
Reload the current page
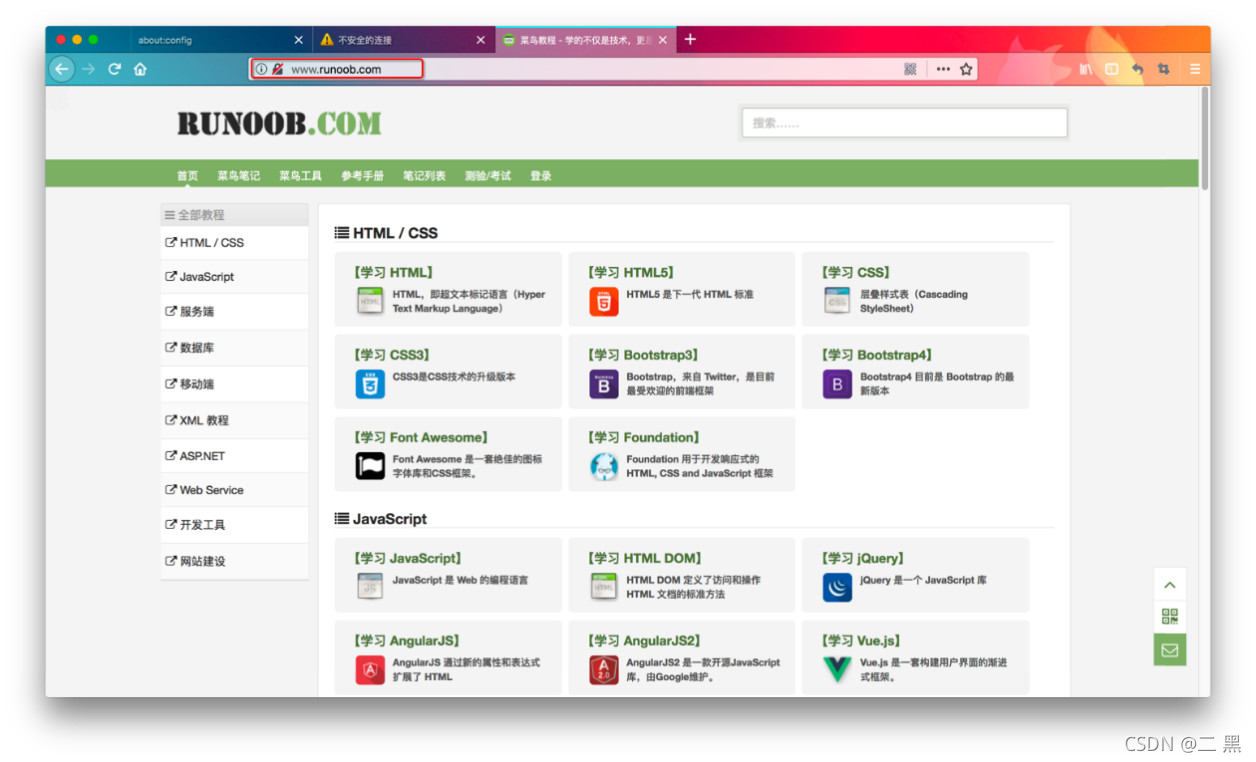[114, 69]
